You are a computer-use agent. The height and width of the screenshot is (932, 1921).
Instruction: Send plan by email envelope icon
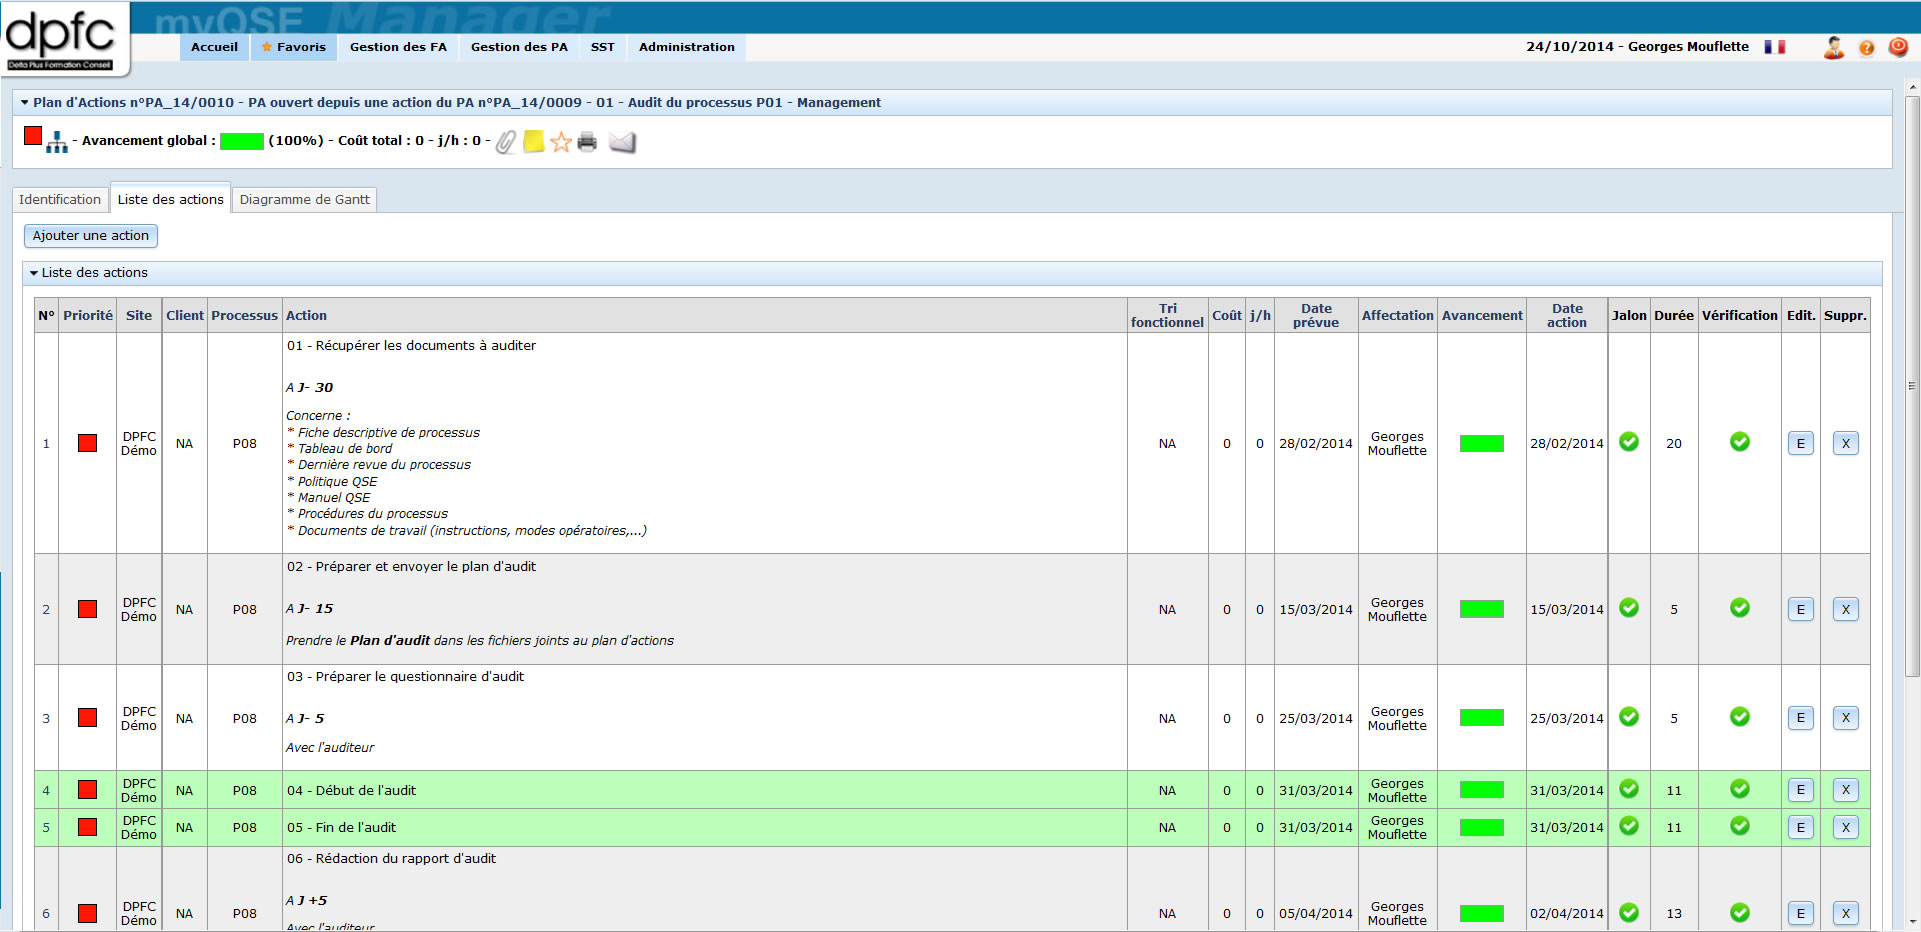pos(622,142)
